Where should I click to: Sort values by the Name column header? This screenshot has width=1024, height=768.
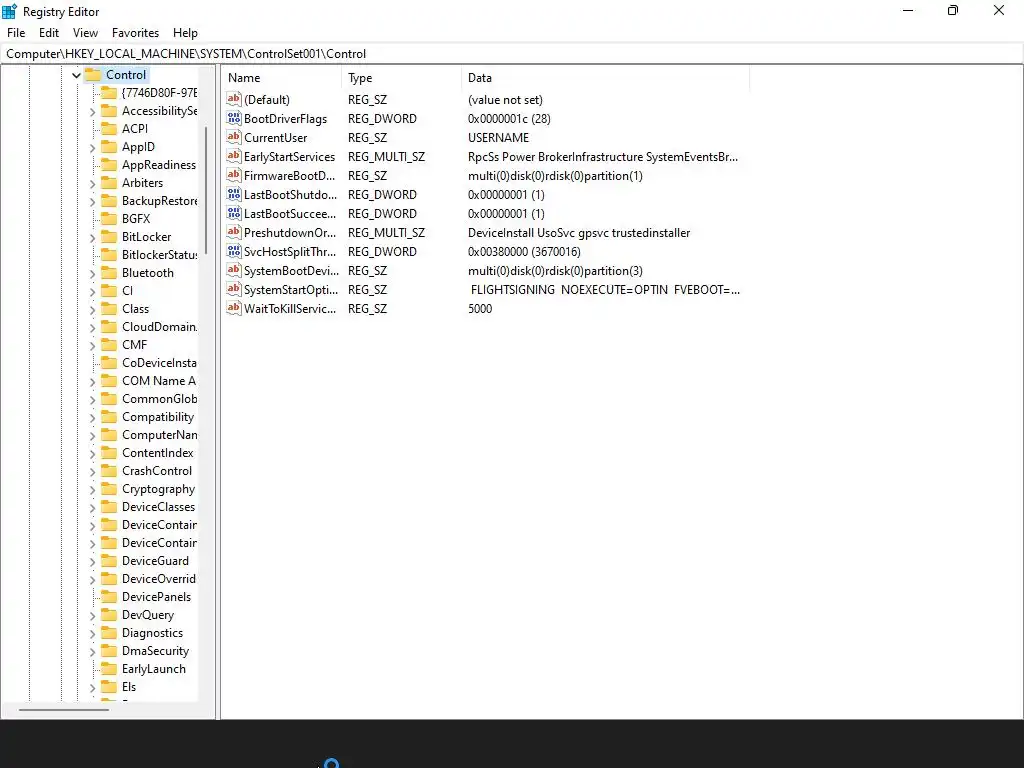pyautogui.click(x=281, y=78)
